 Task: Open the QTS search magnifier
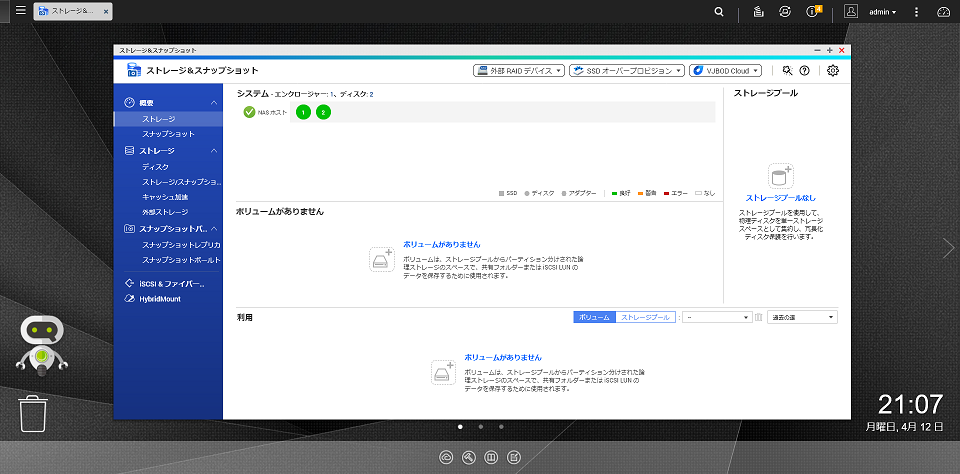719,12
